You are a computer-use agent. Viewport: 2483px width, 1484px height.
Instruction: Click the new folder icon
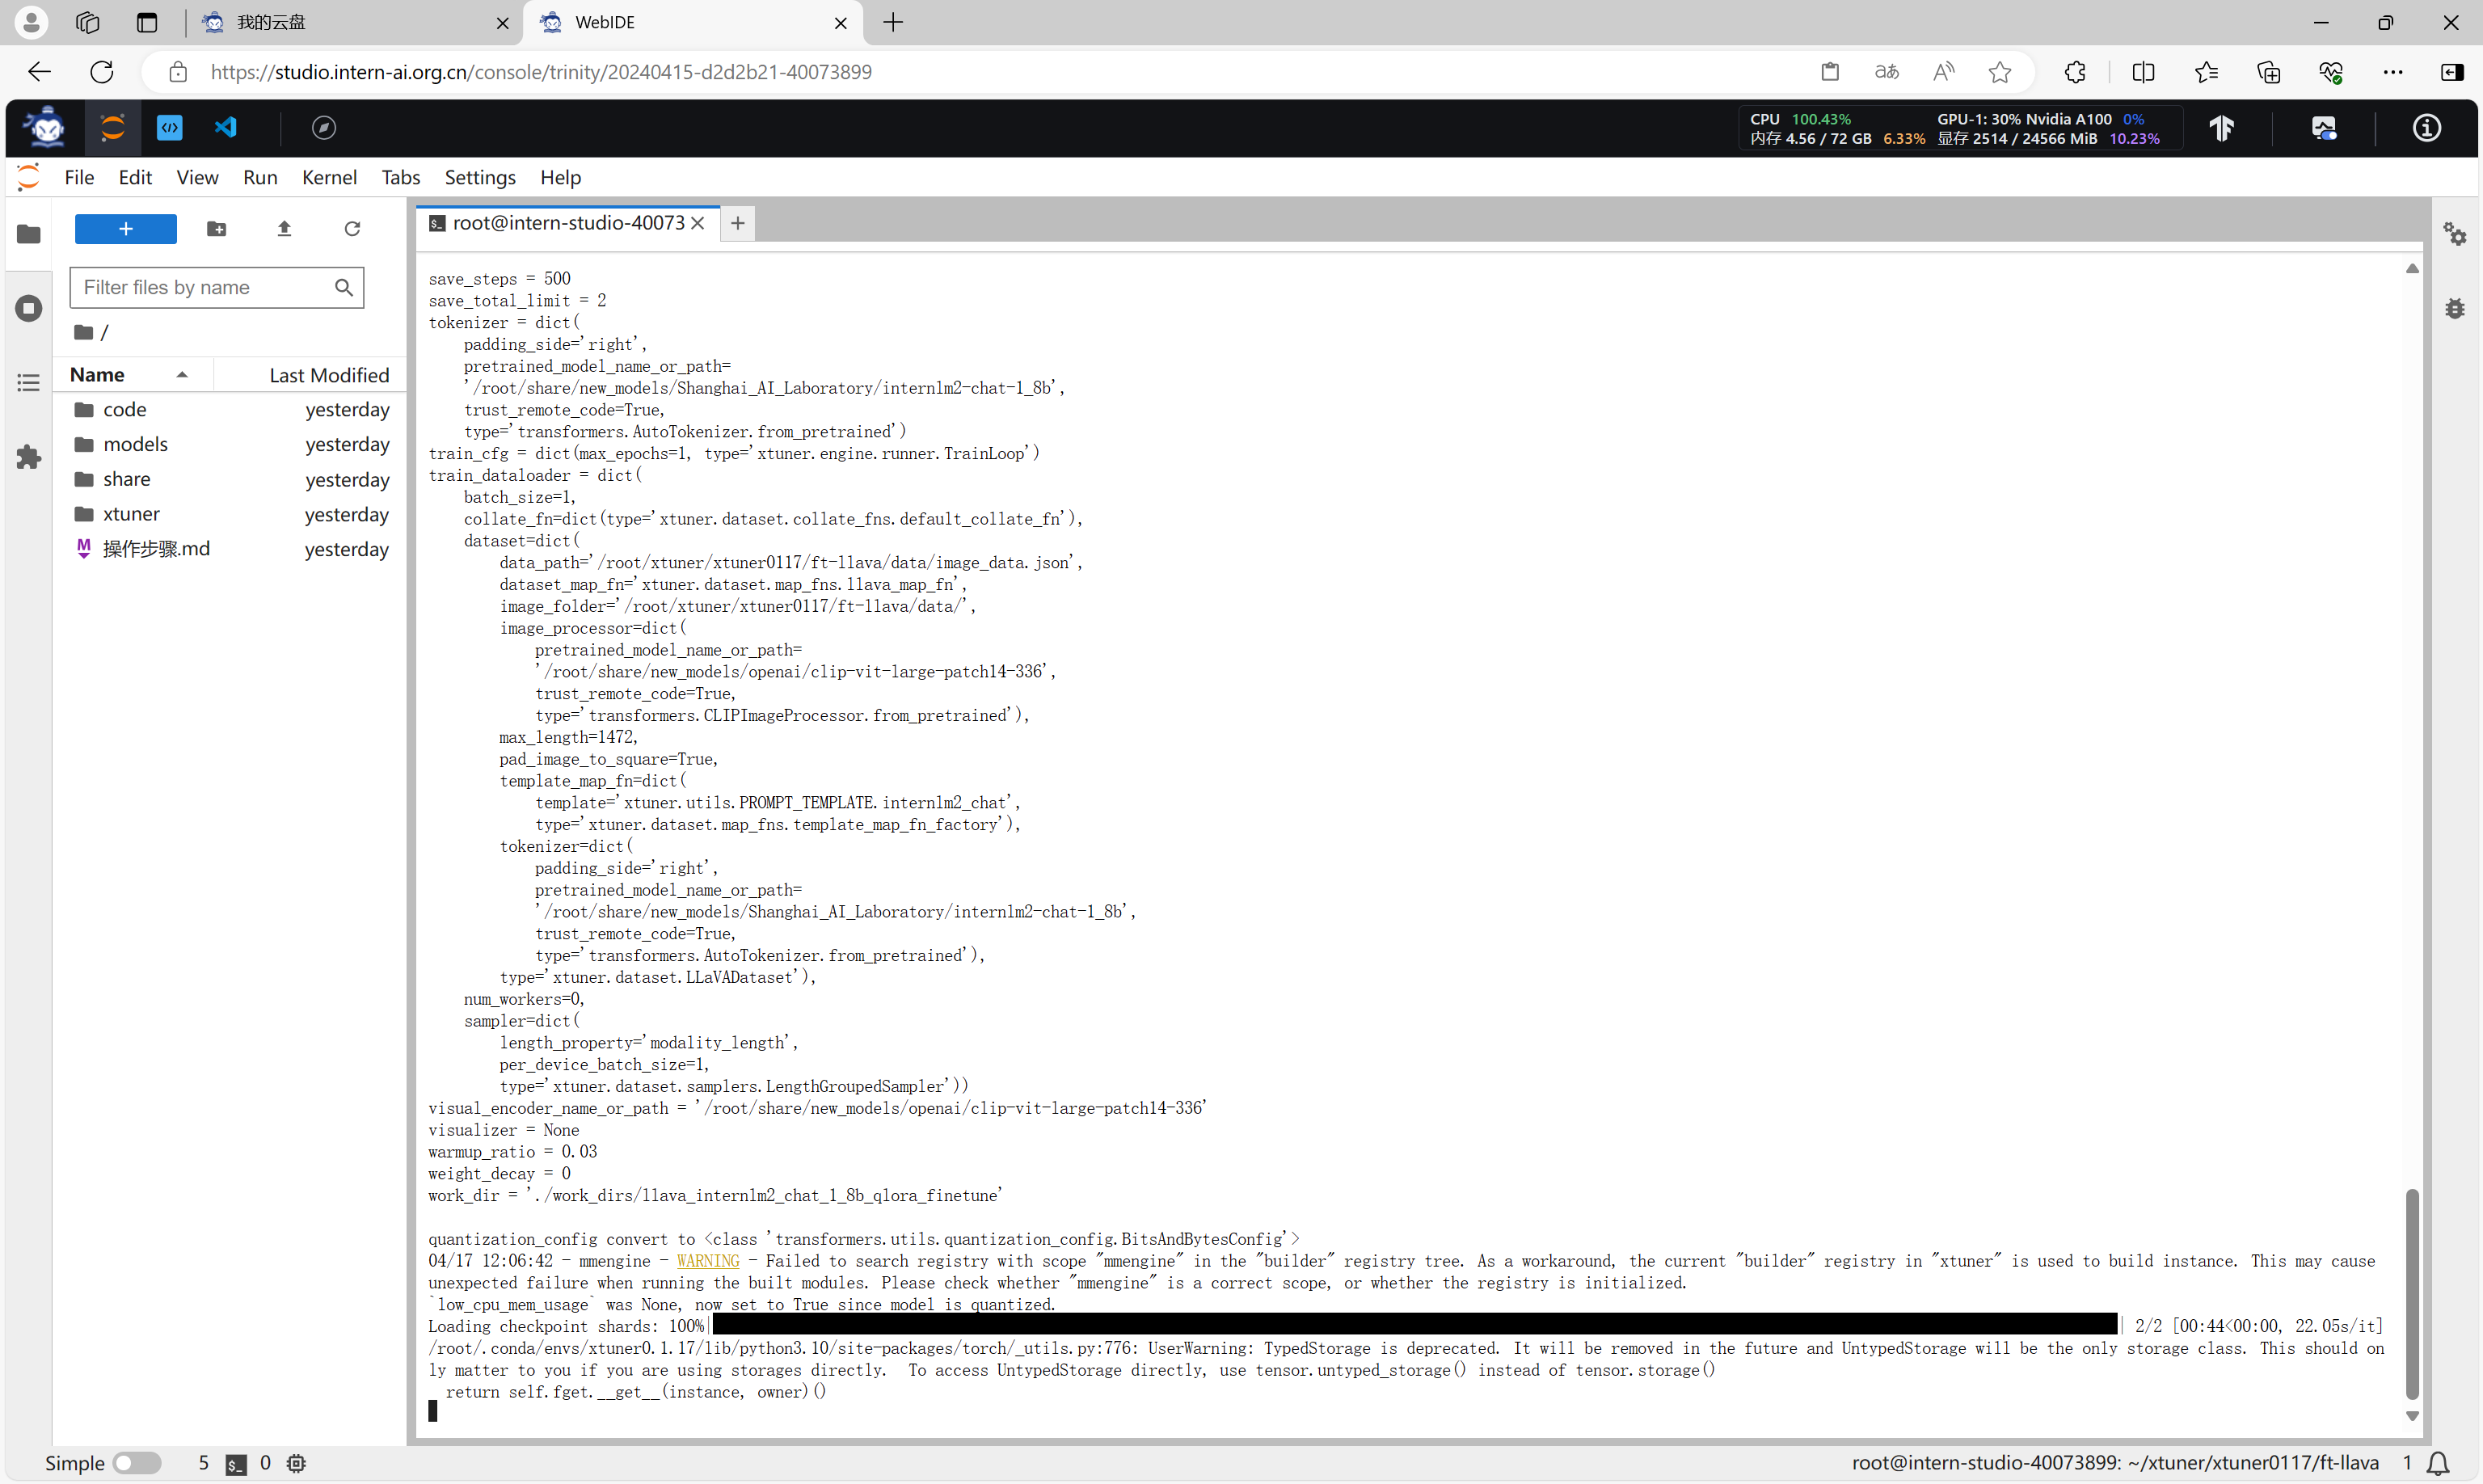216,229
